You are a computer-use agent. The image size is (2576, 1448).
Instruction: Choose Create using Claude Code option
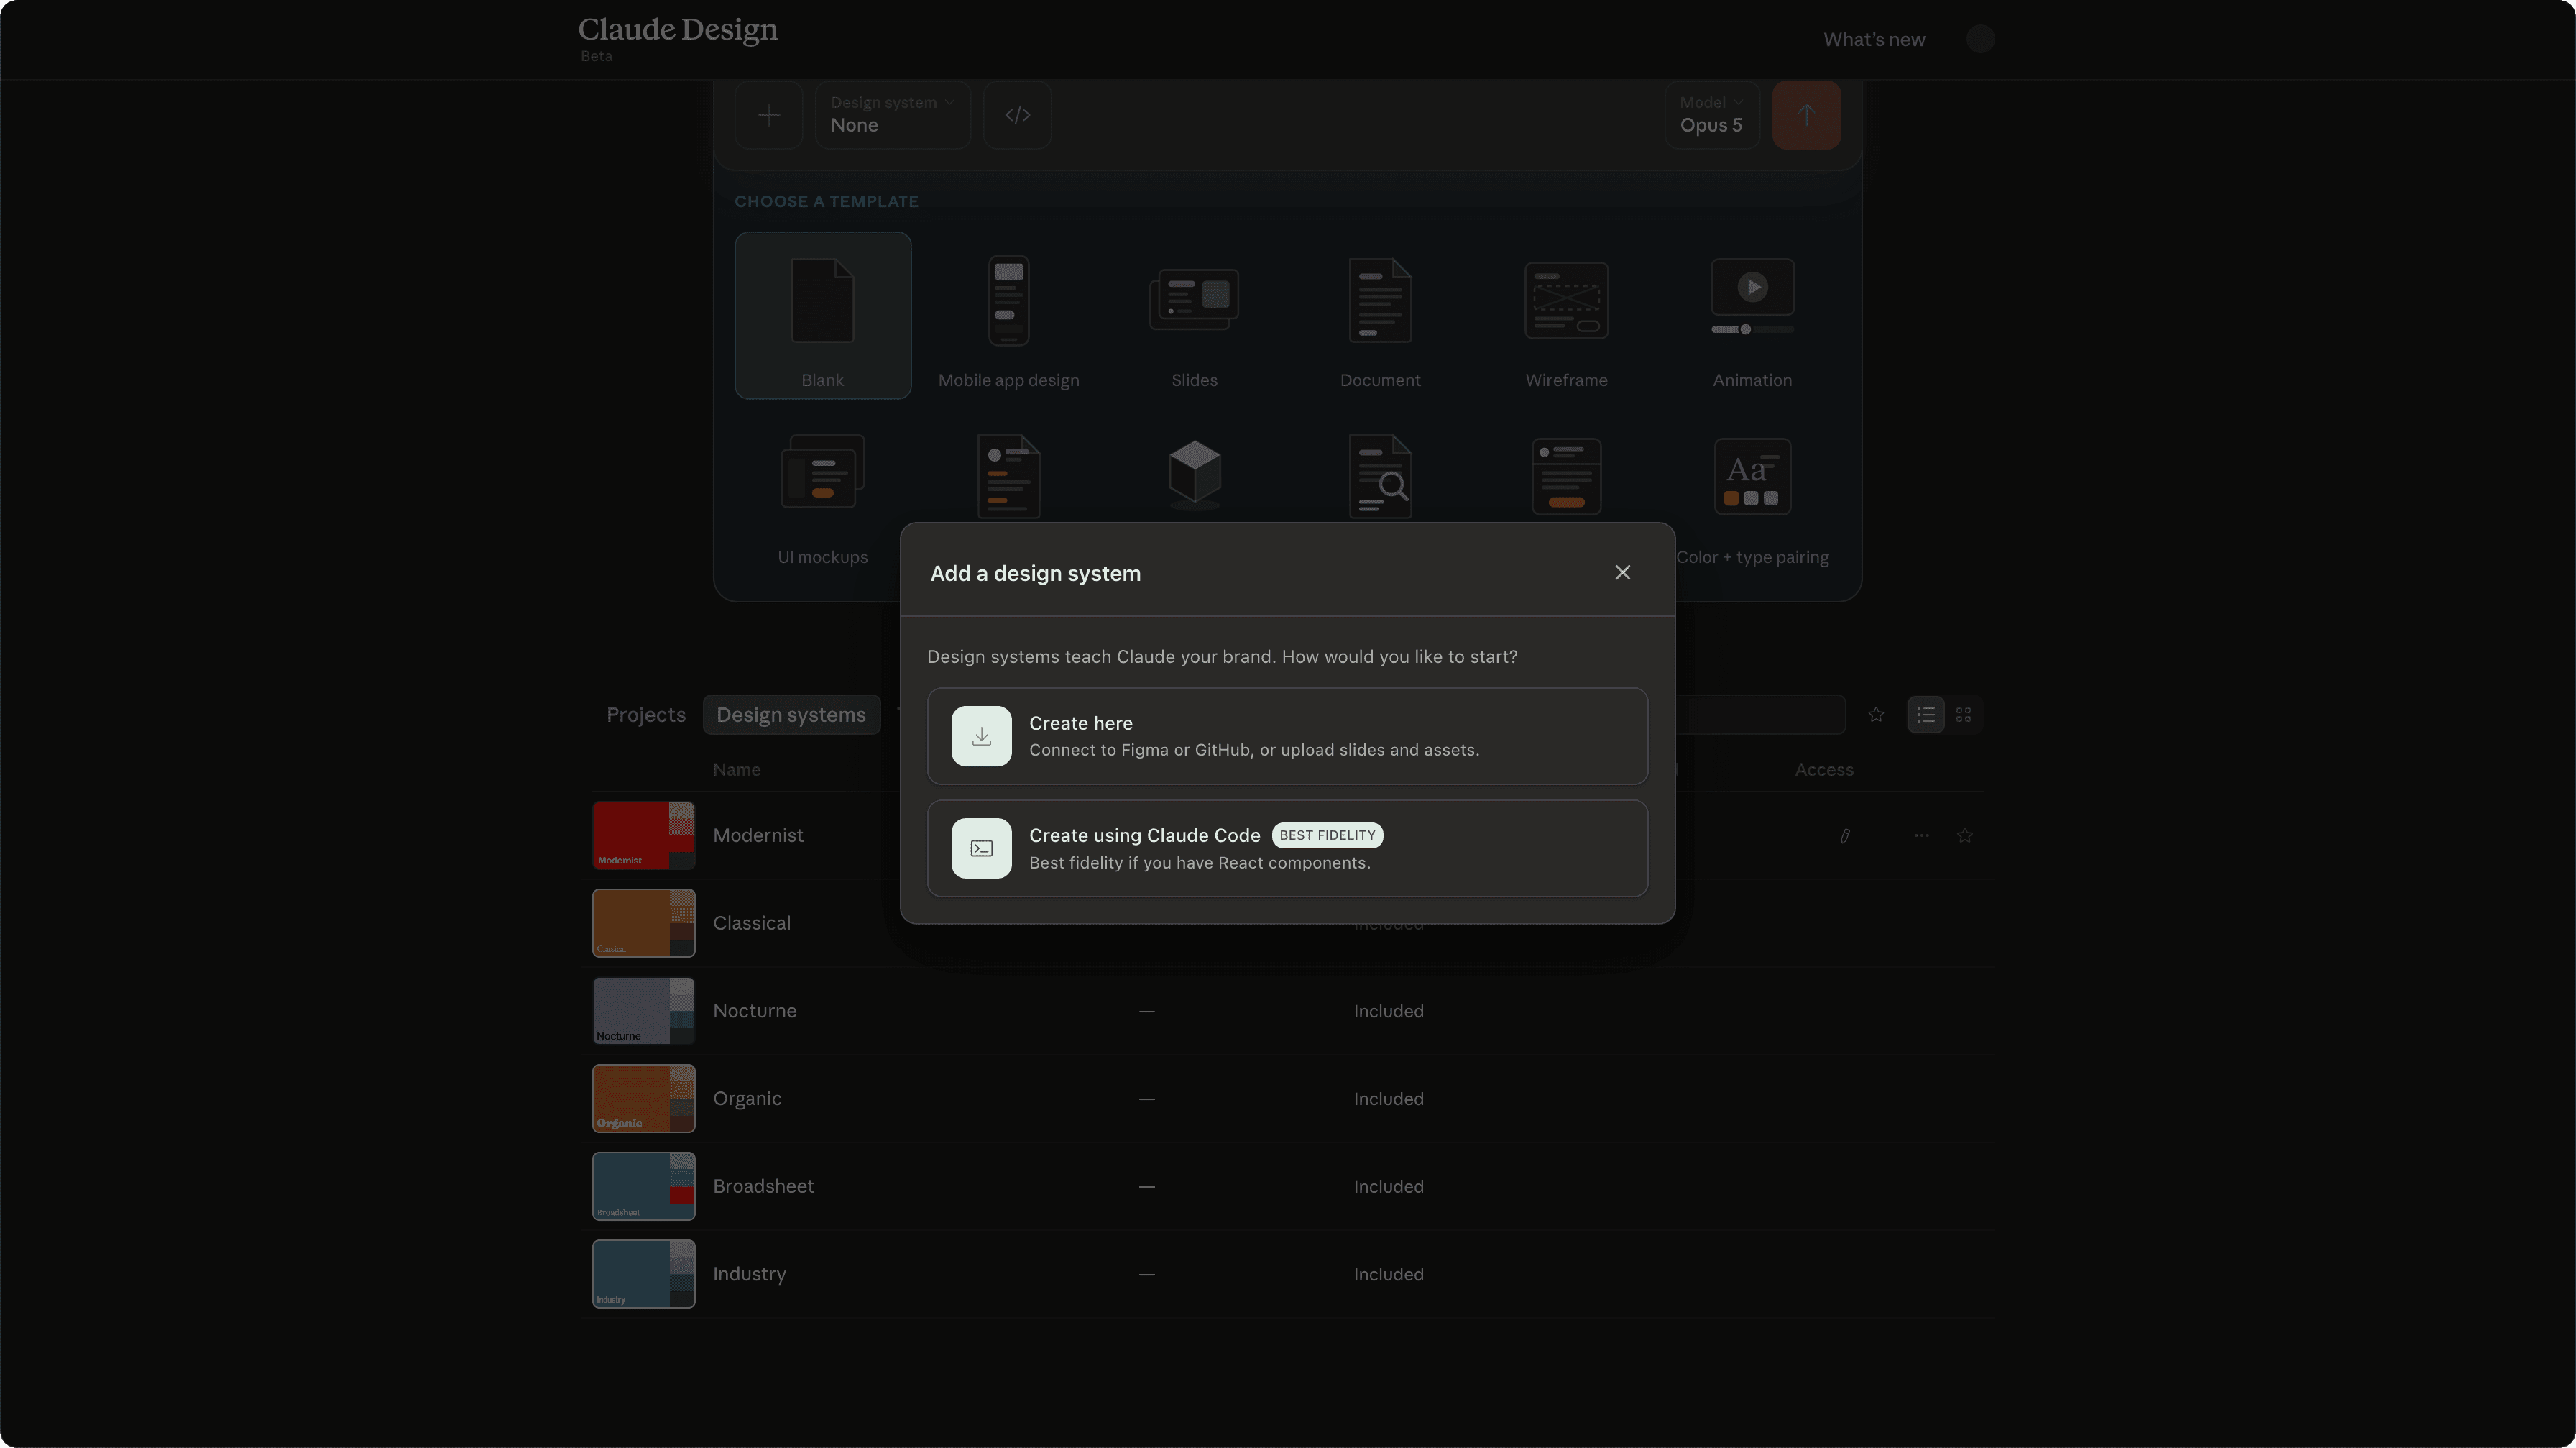point(1287,848)
